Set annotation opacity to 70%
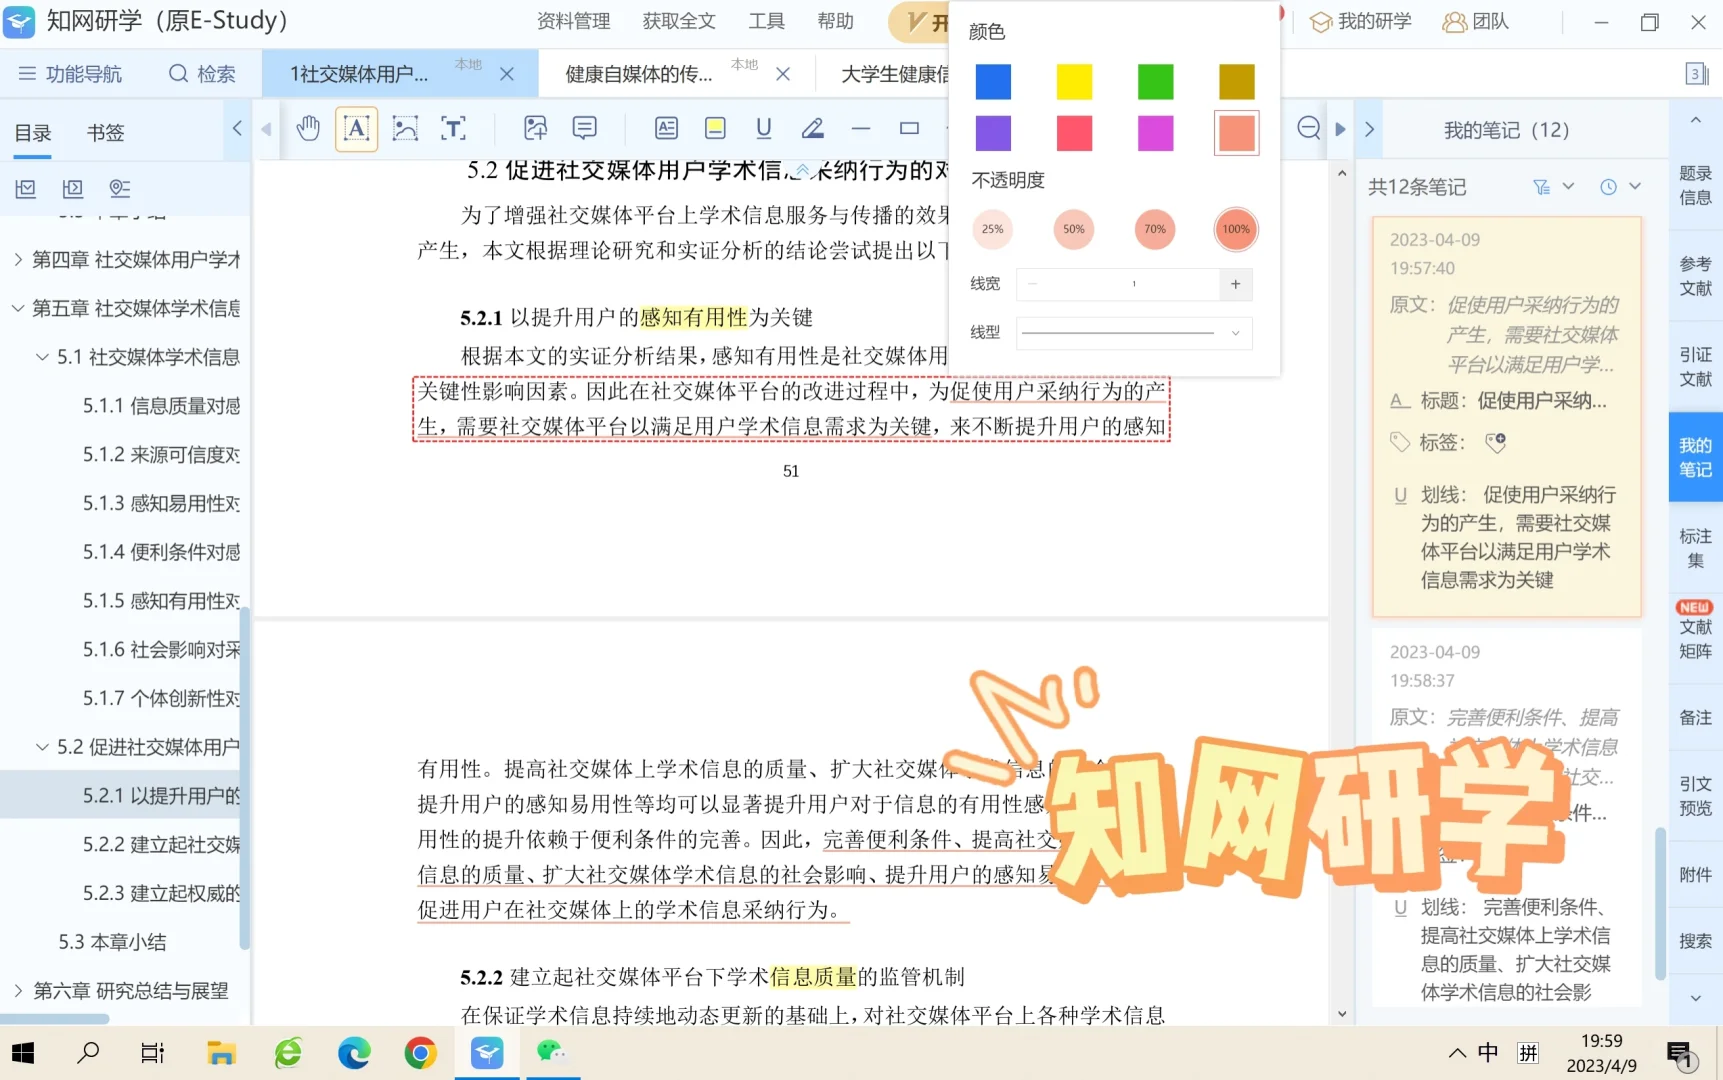Image resolution: width=1723 pixels, height=1080 pixels. click(1155, 229)
